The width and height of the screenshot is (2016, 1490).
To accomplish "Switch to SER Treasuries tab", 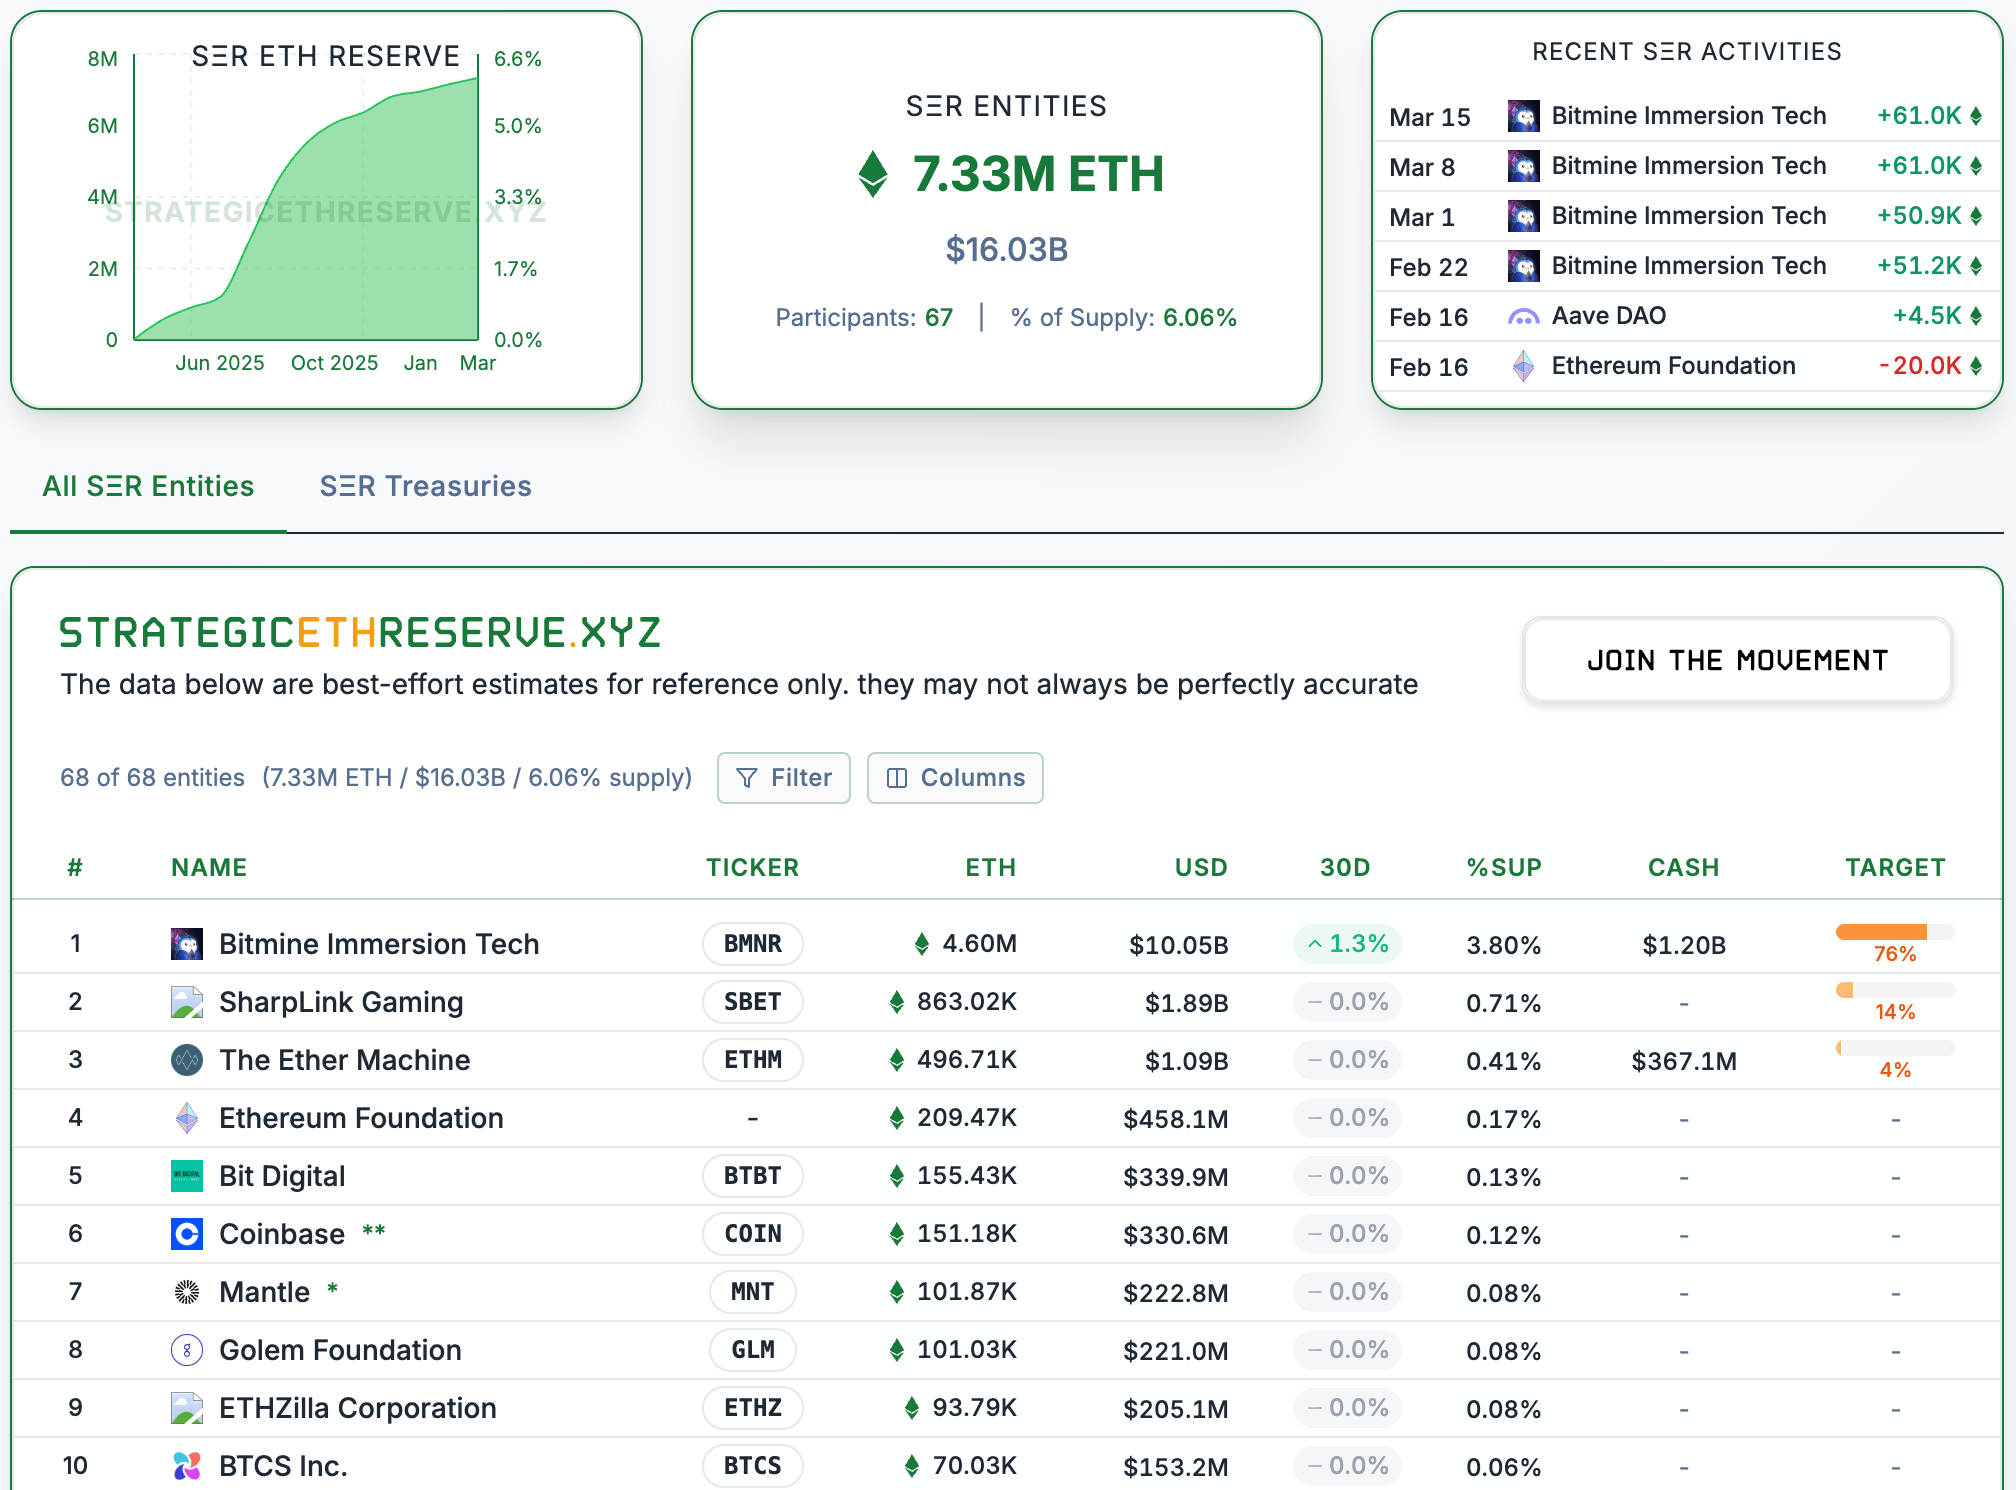I will pos(425,486).
